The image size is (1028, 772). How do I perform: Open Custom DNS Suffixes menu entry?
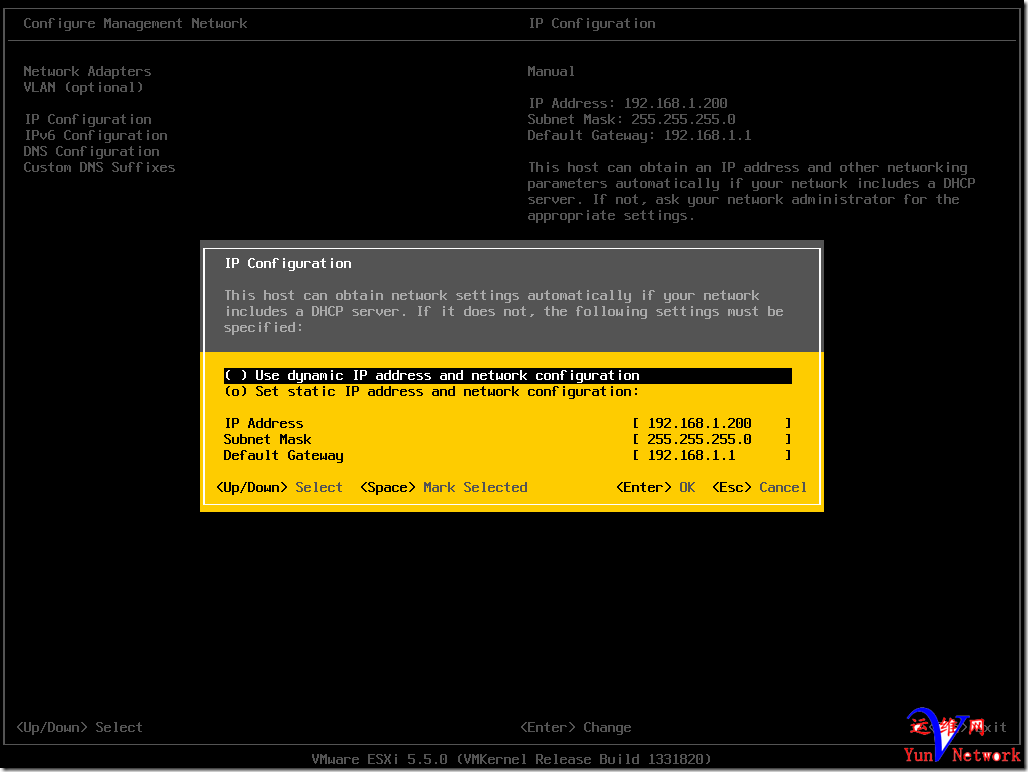[100, 168]
